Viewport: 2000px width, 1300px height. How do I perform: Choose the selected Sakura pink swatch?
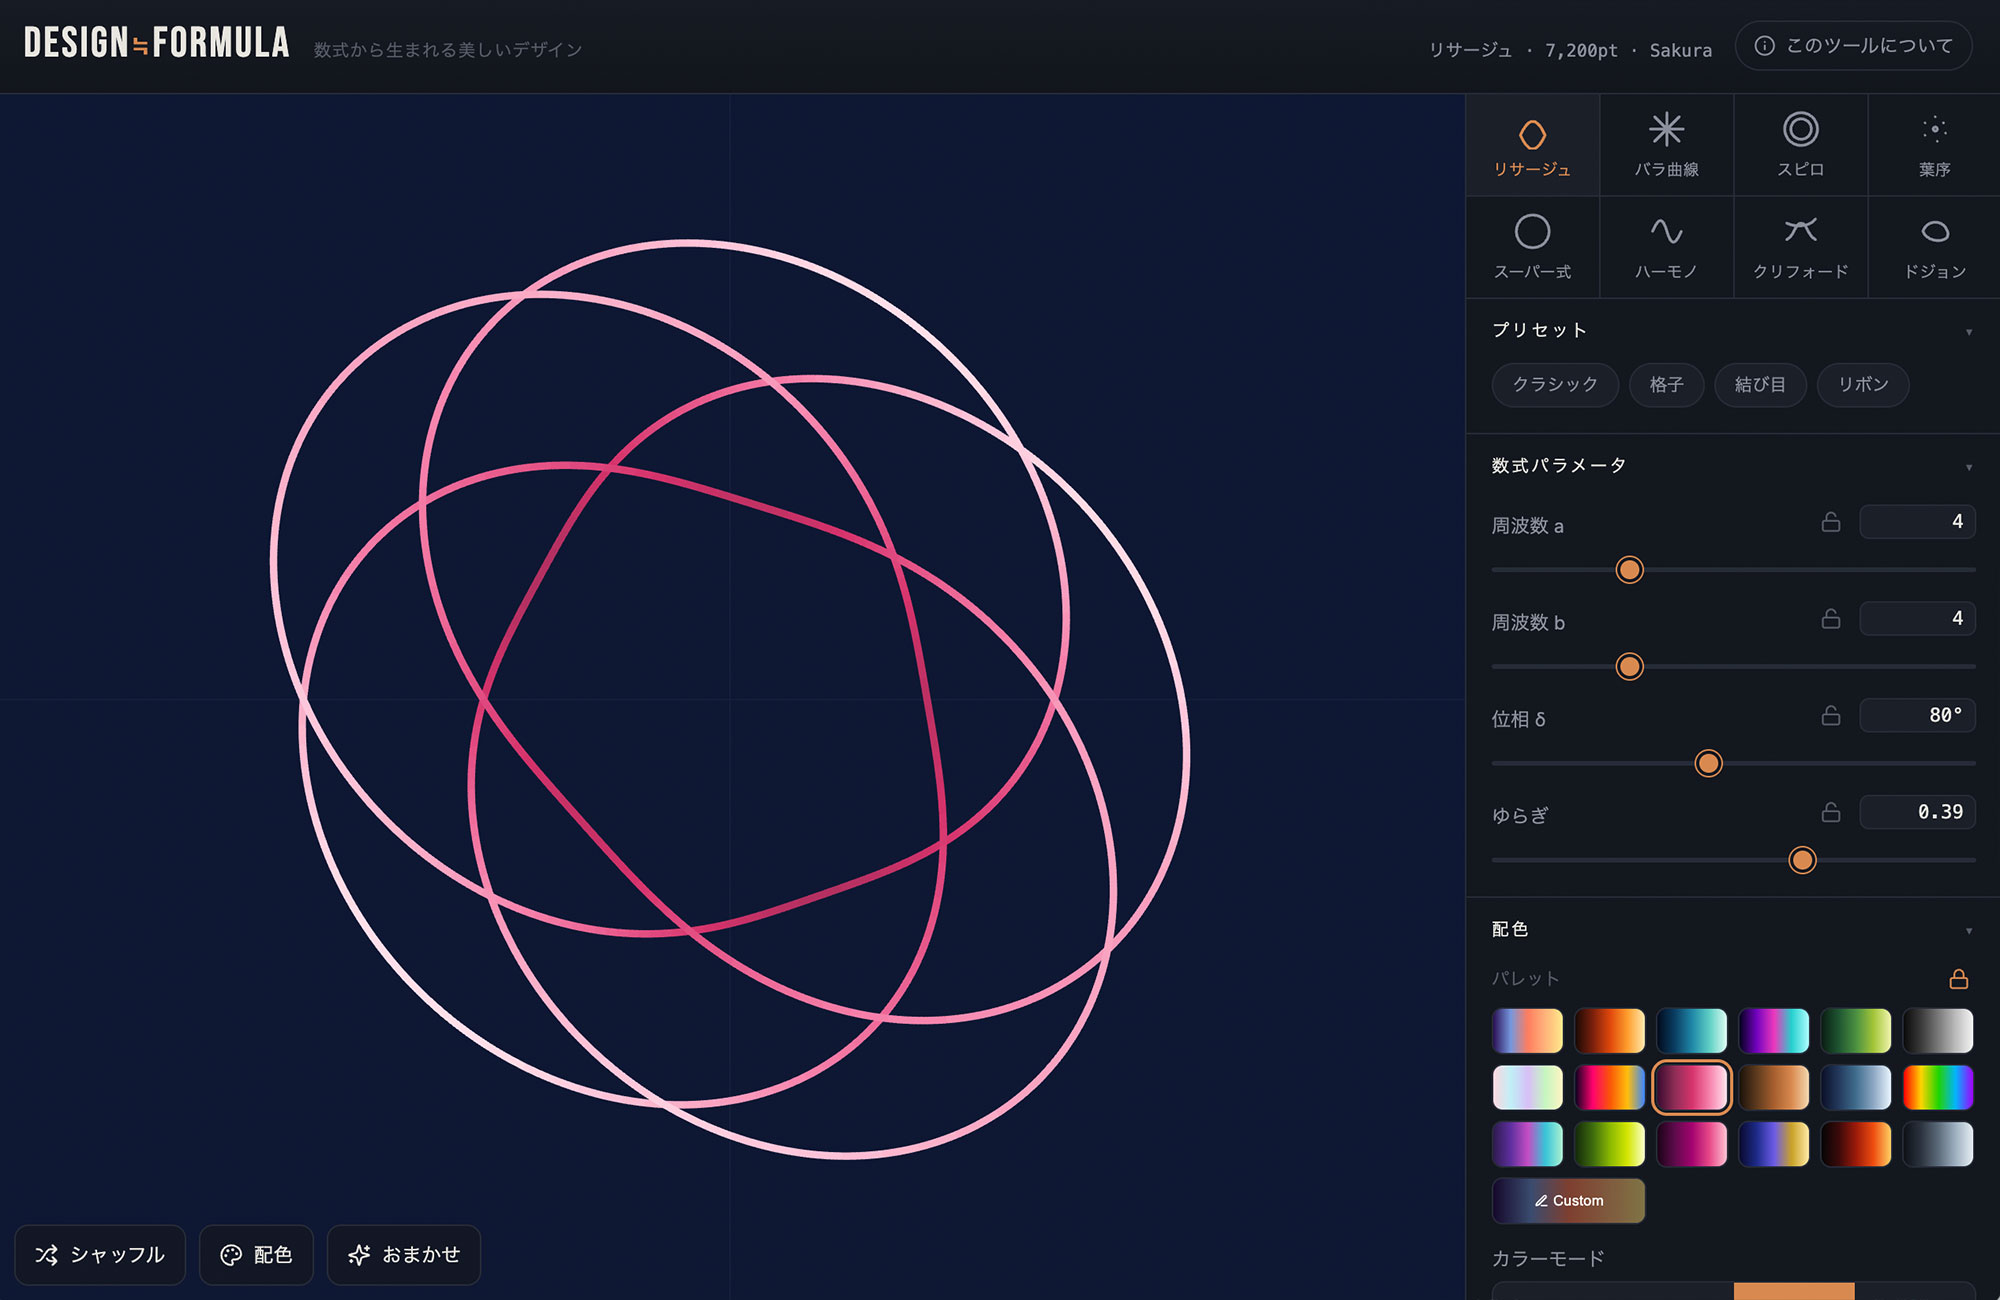pyautogui.click(x=1691, y=1088)
